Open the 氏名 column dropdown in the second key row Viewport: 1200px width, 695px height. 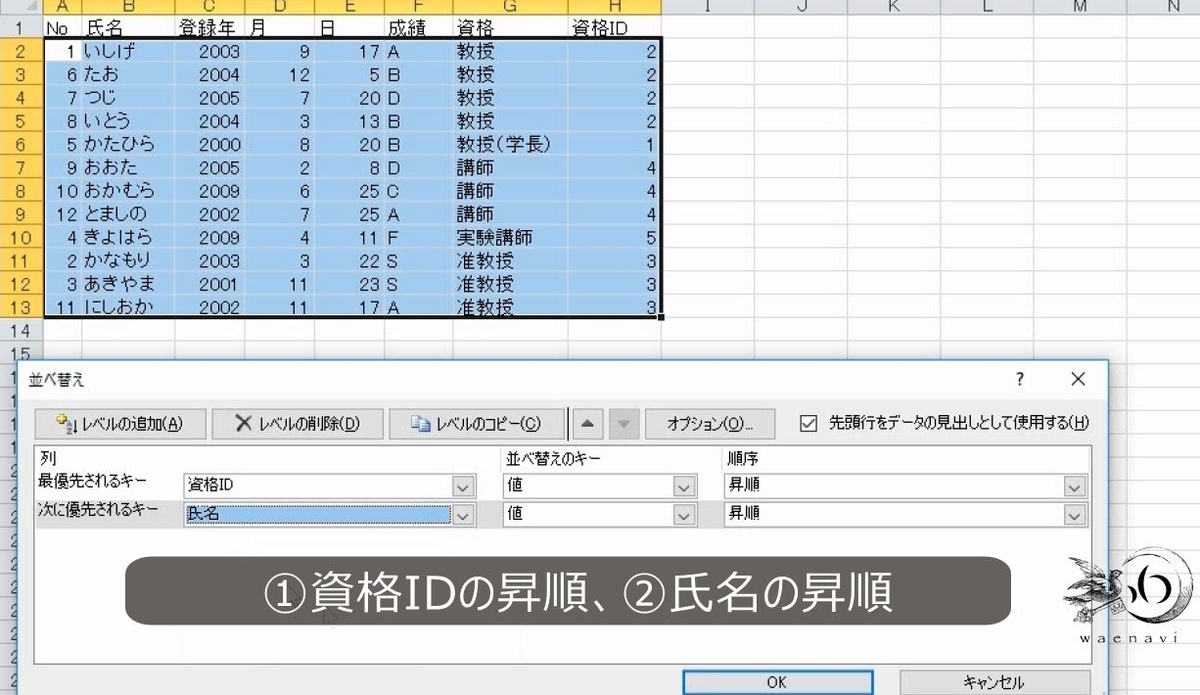click(463, 515)
